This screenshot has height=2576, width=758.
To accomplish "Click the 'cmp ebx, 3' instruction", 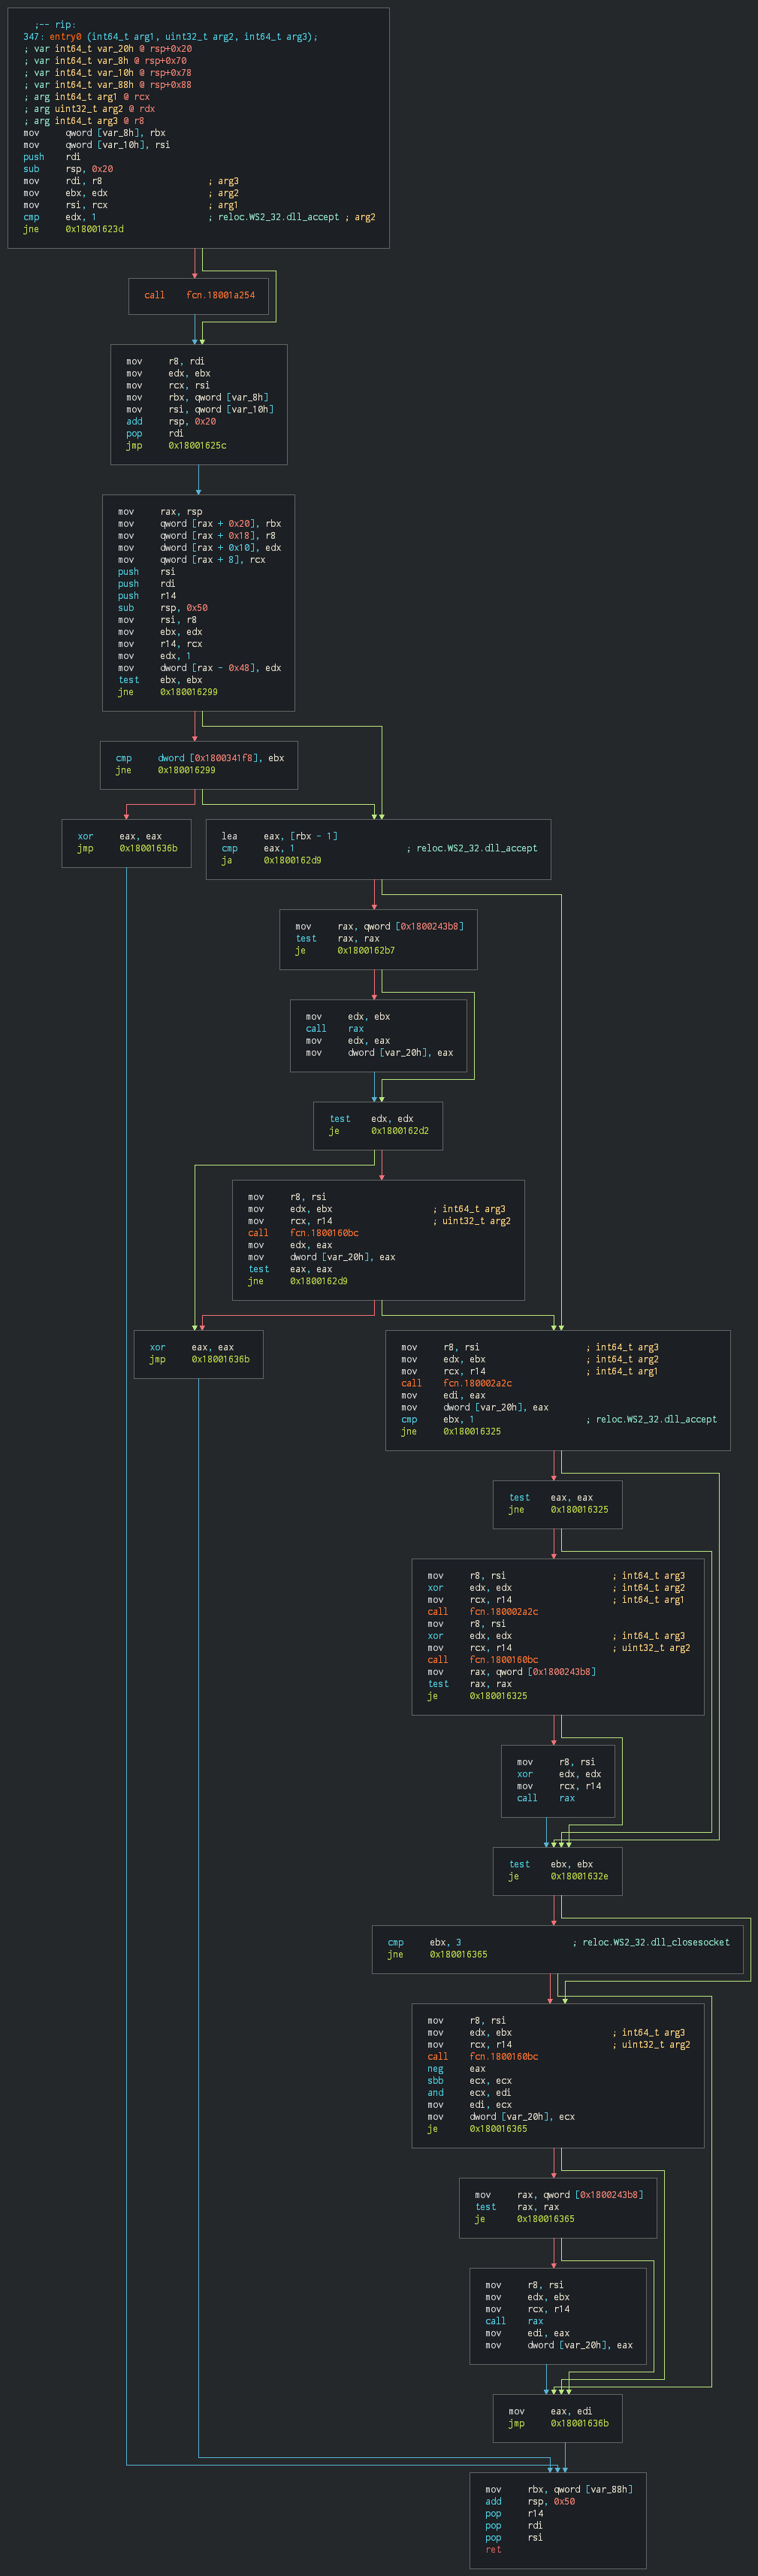I will (x=425, y=1941).
